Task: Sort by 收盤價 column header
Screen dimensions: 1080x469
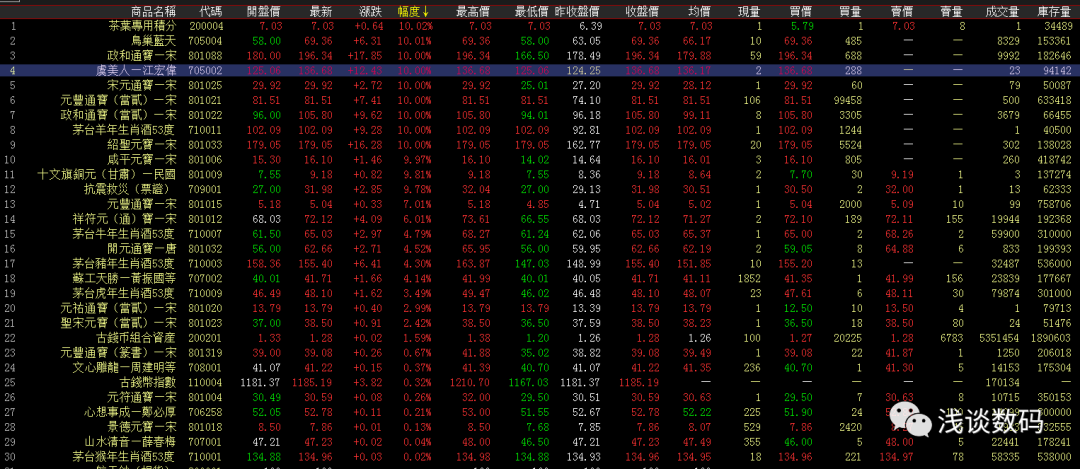Action: point(642,12)
